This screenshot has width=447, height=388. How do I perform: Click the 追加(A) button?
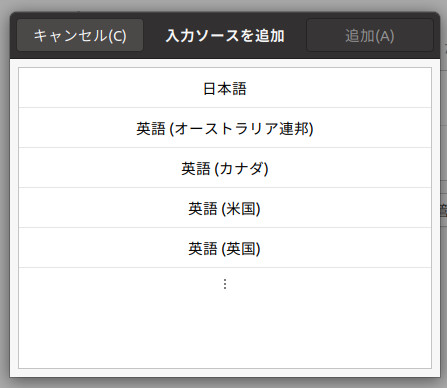click(x=370, y=35)
